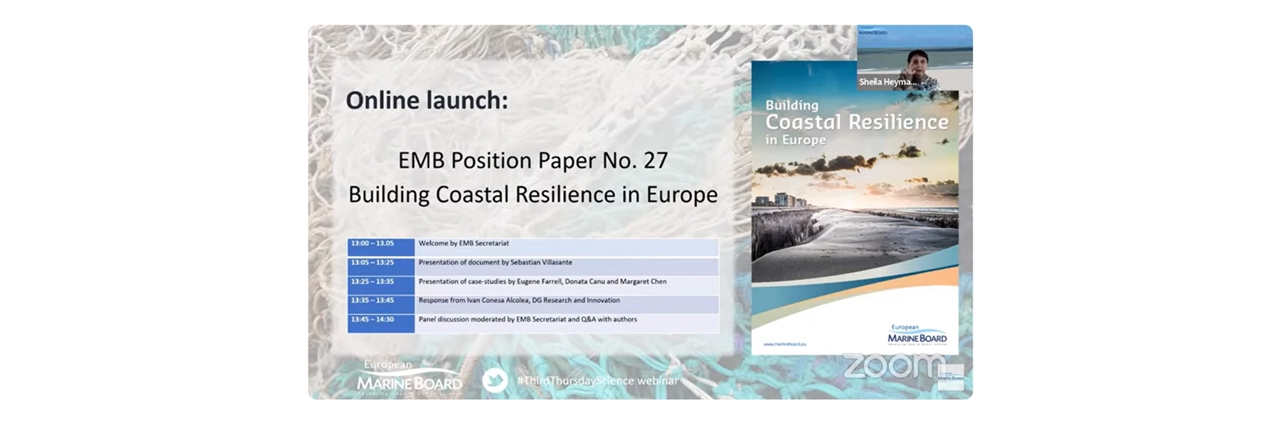Image resolution: width=1274 pixels, height=429 pixels.
Task: Select the 13:35 – 13:45 time cell
Action: click(x=381, y=304)
